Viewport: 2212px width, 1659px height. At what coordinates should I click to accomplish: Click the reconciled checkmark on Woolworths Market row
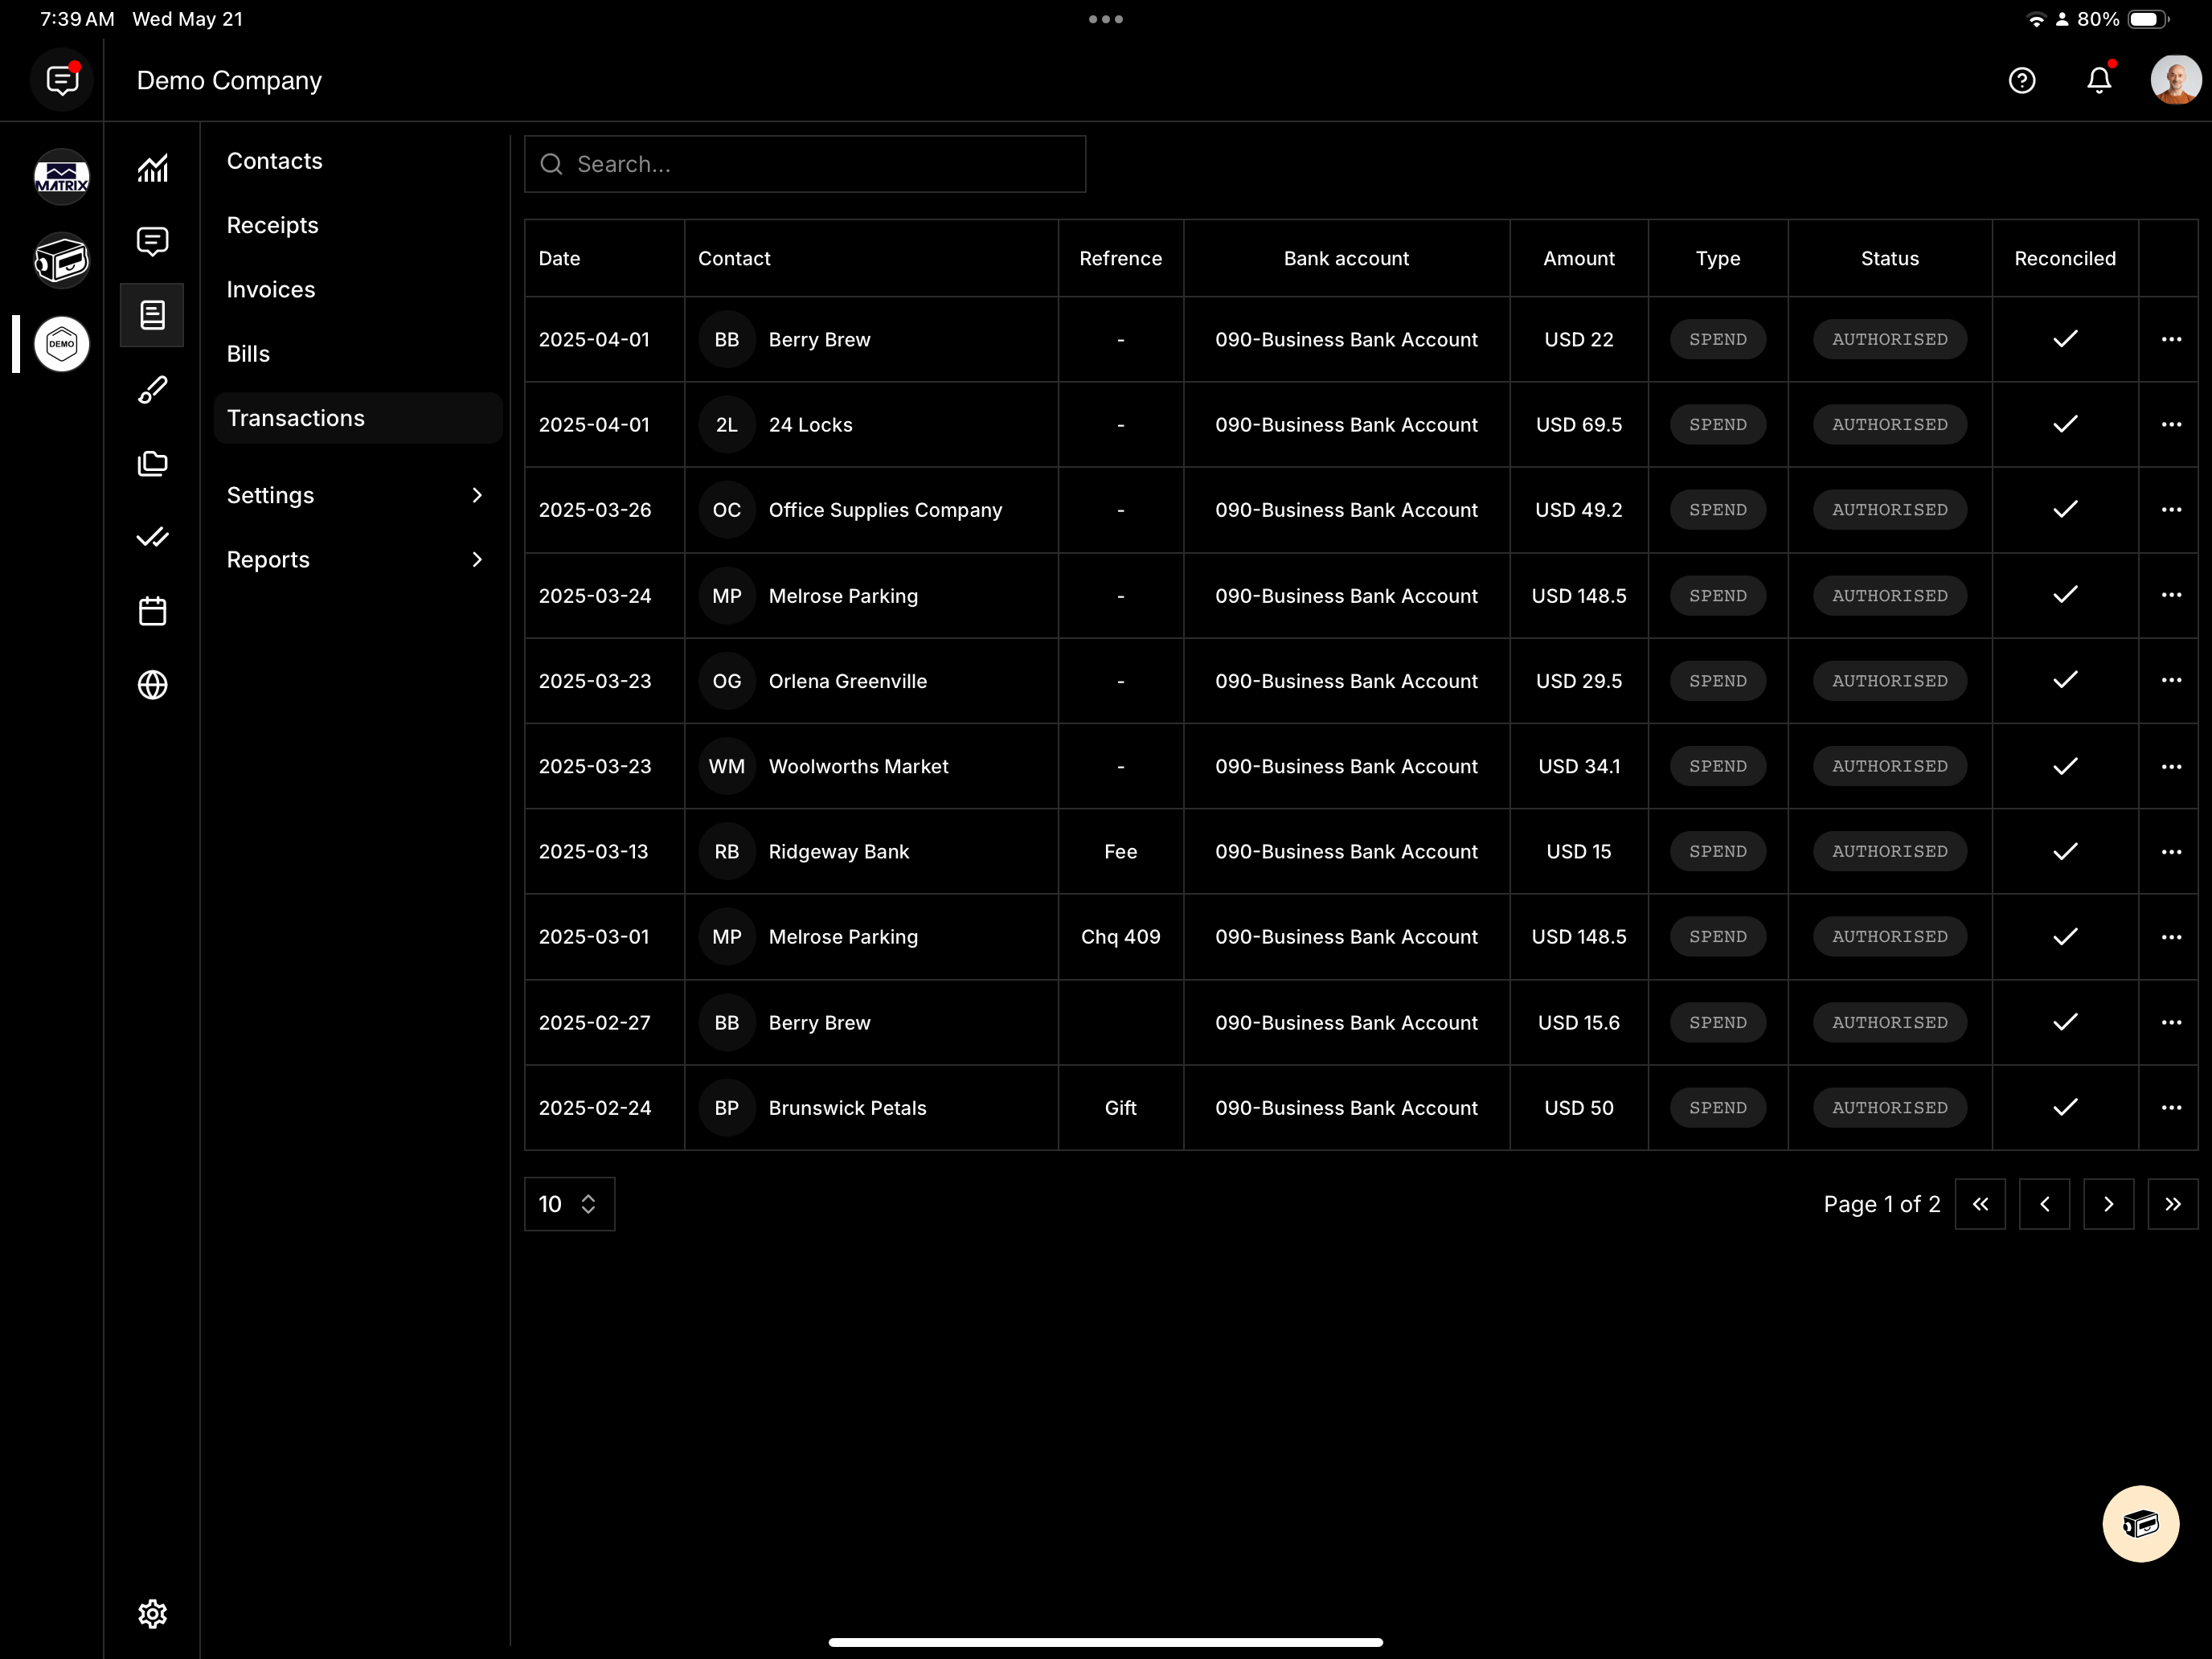pos(2065,766)
